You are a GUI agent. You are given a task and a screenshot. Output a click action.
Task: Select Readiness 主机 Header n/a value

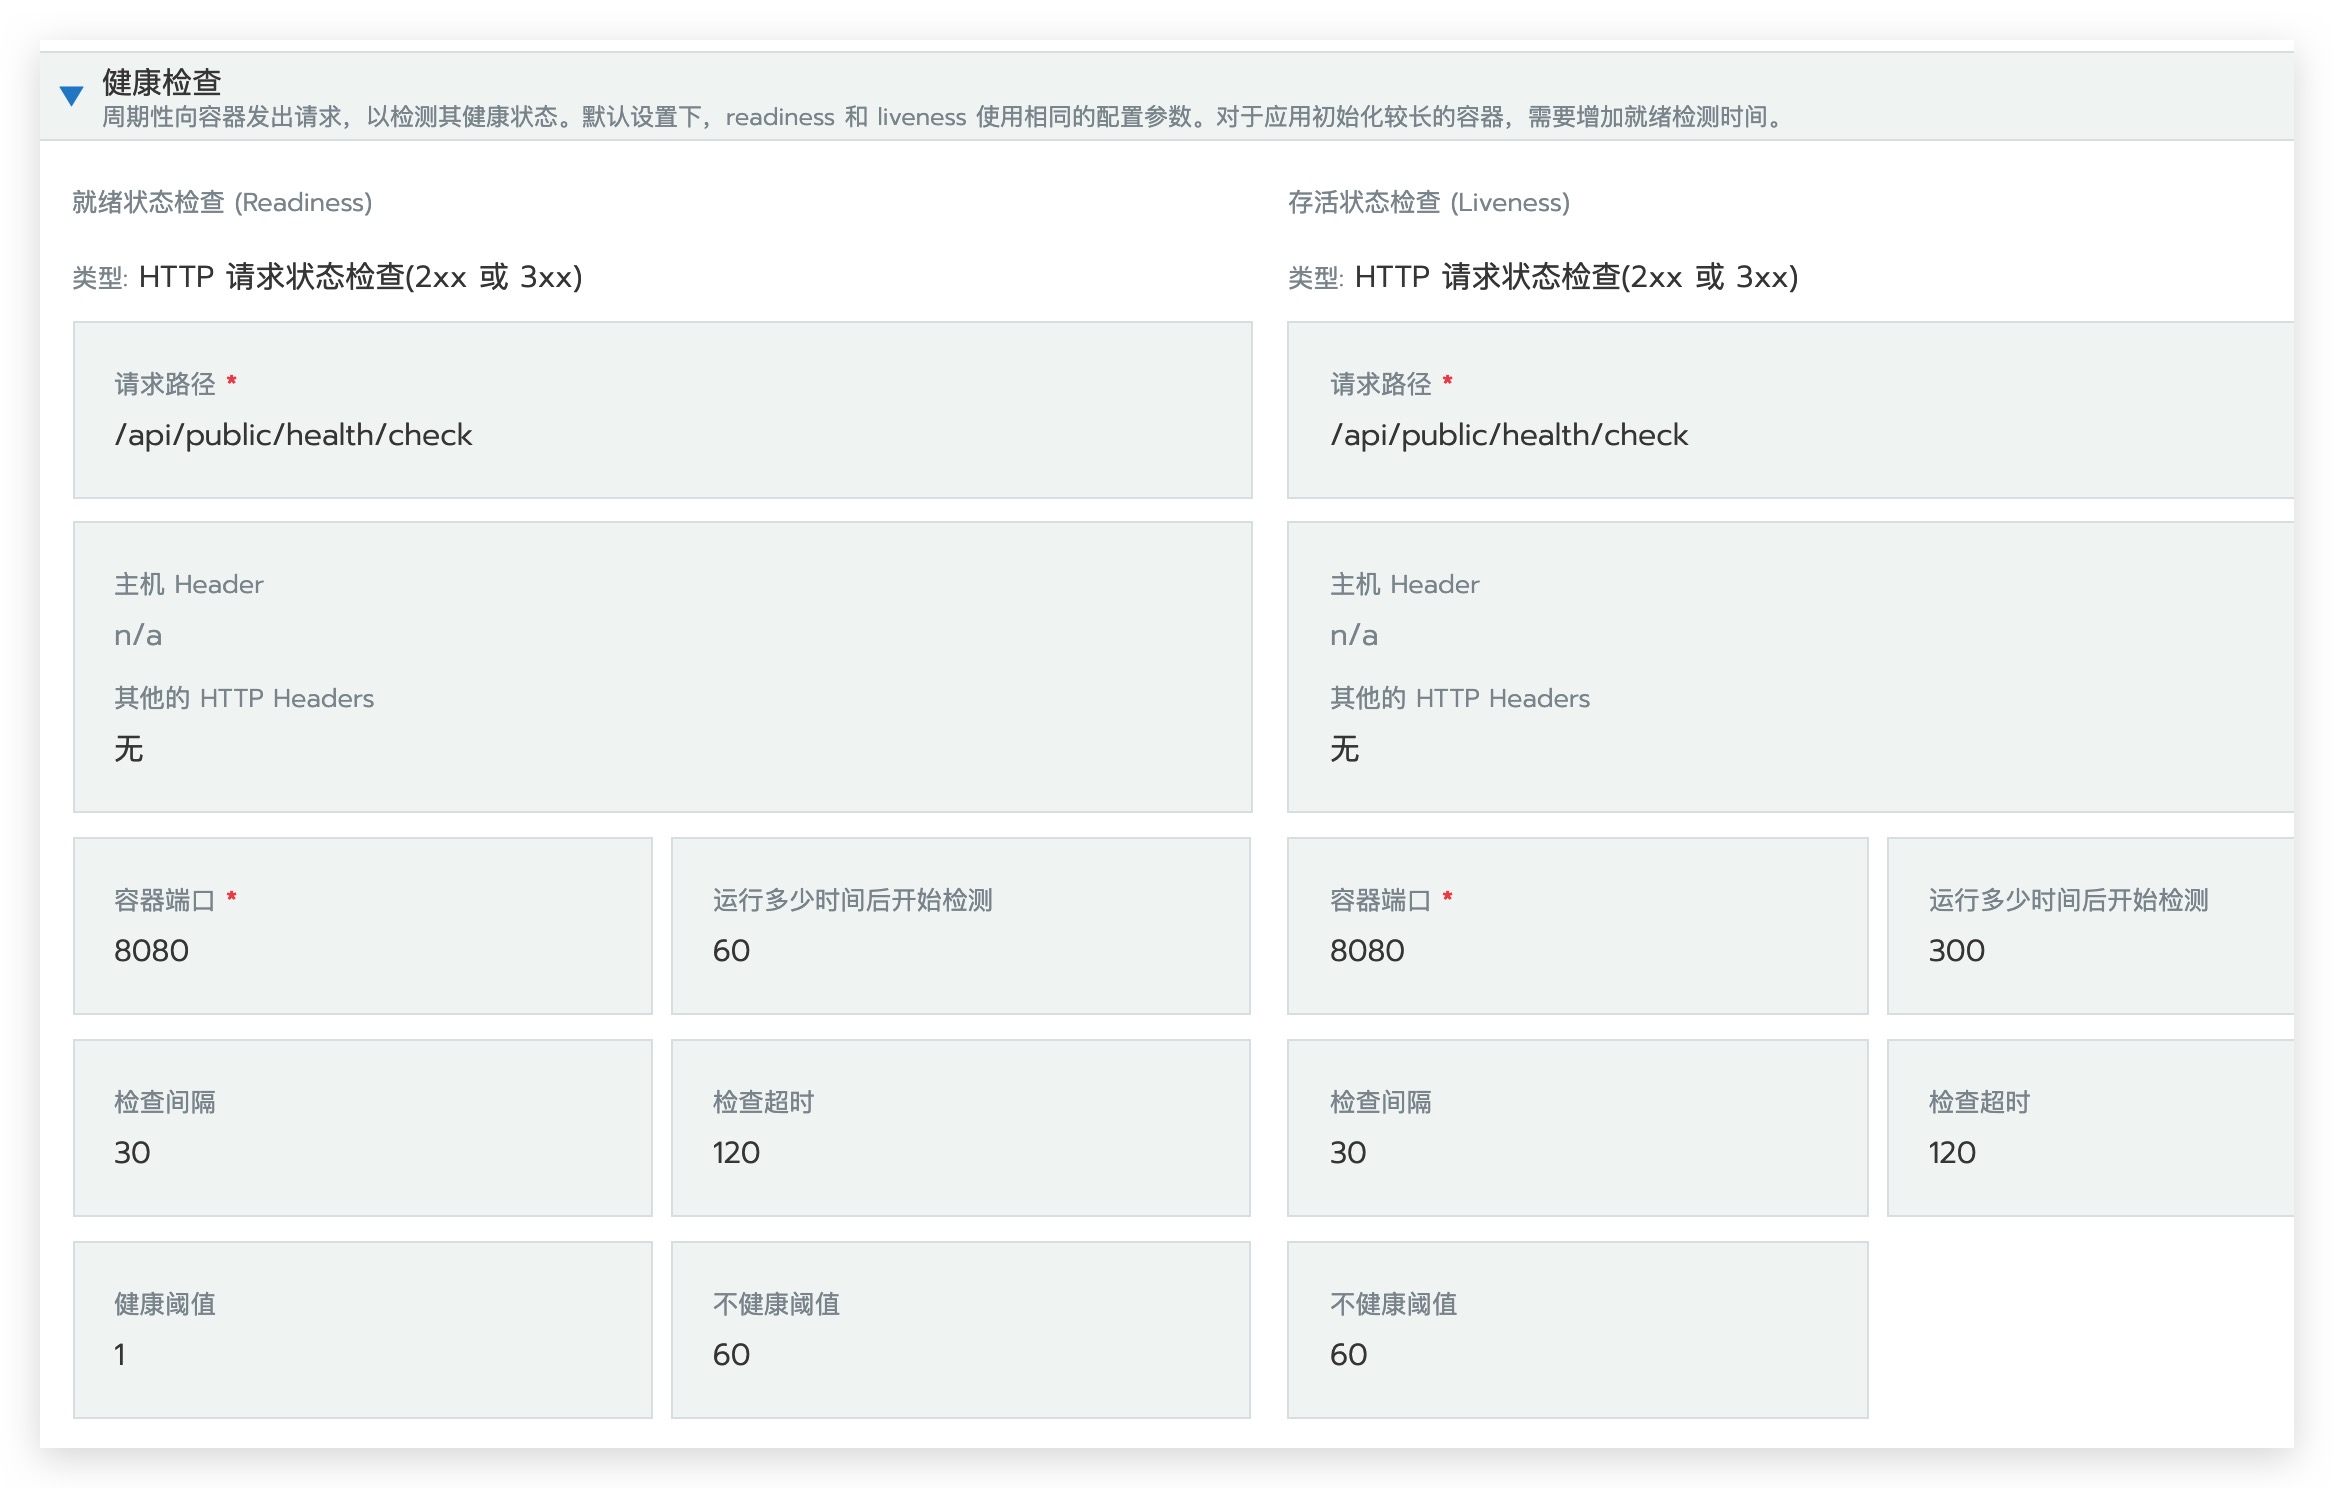tap(138, 635)
